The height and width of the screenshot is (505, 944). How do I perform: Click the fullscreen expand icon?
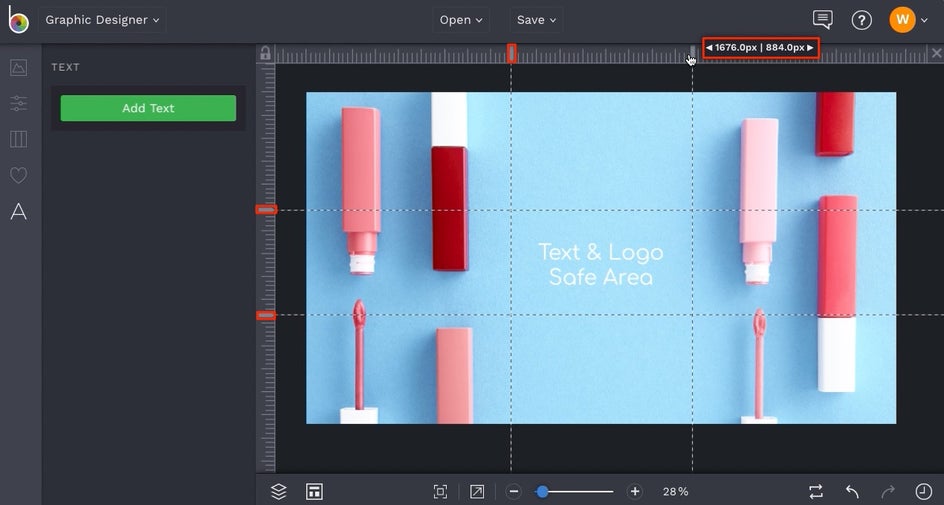pos(477,492)
